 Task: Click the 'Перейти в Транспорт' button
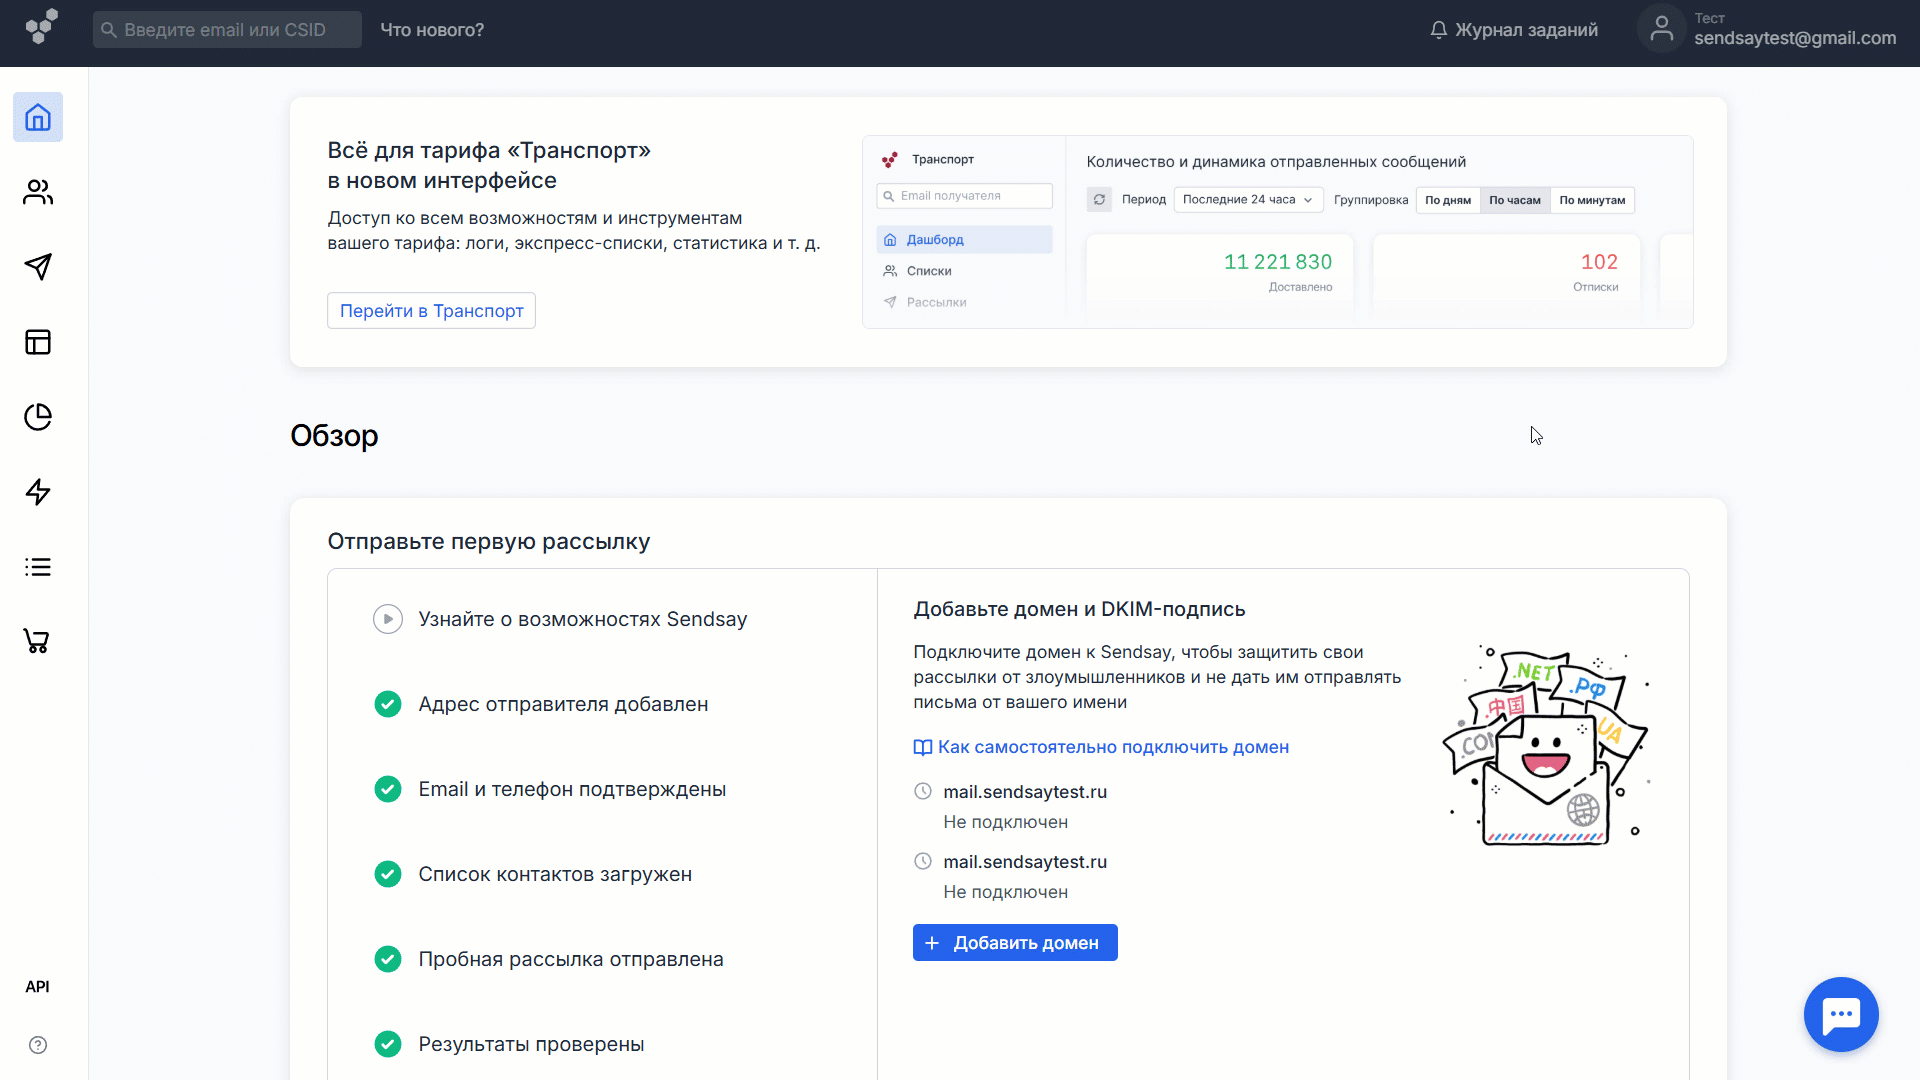click(431, 311)
